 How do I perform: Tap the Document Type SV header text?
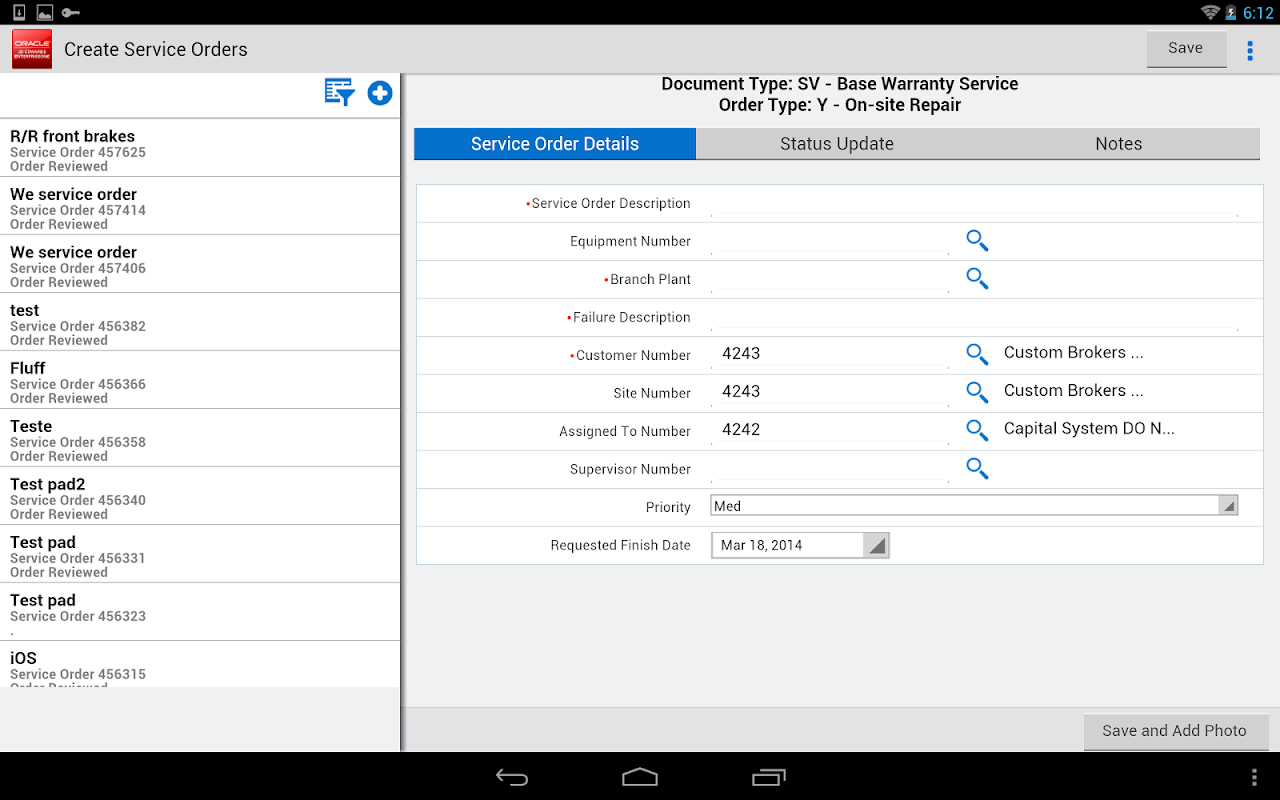tap(840, 84)
